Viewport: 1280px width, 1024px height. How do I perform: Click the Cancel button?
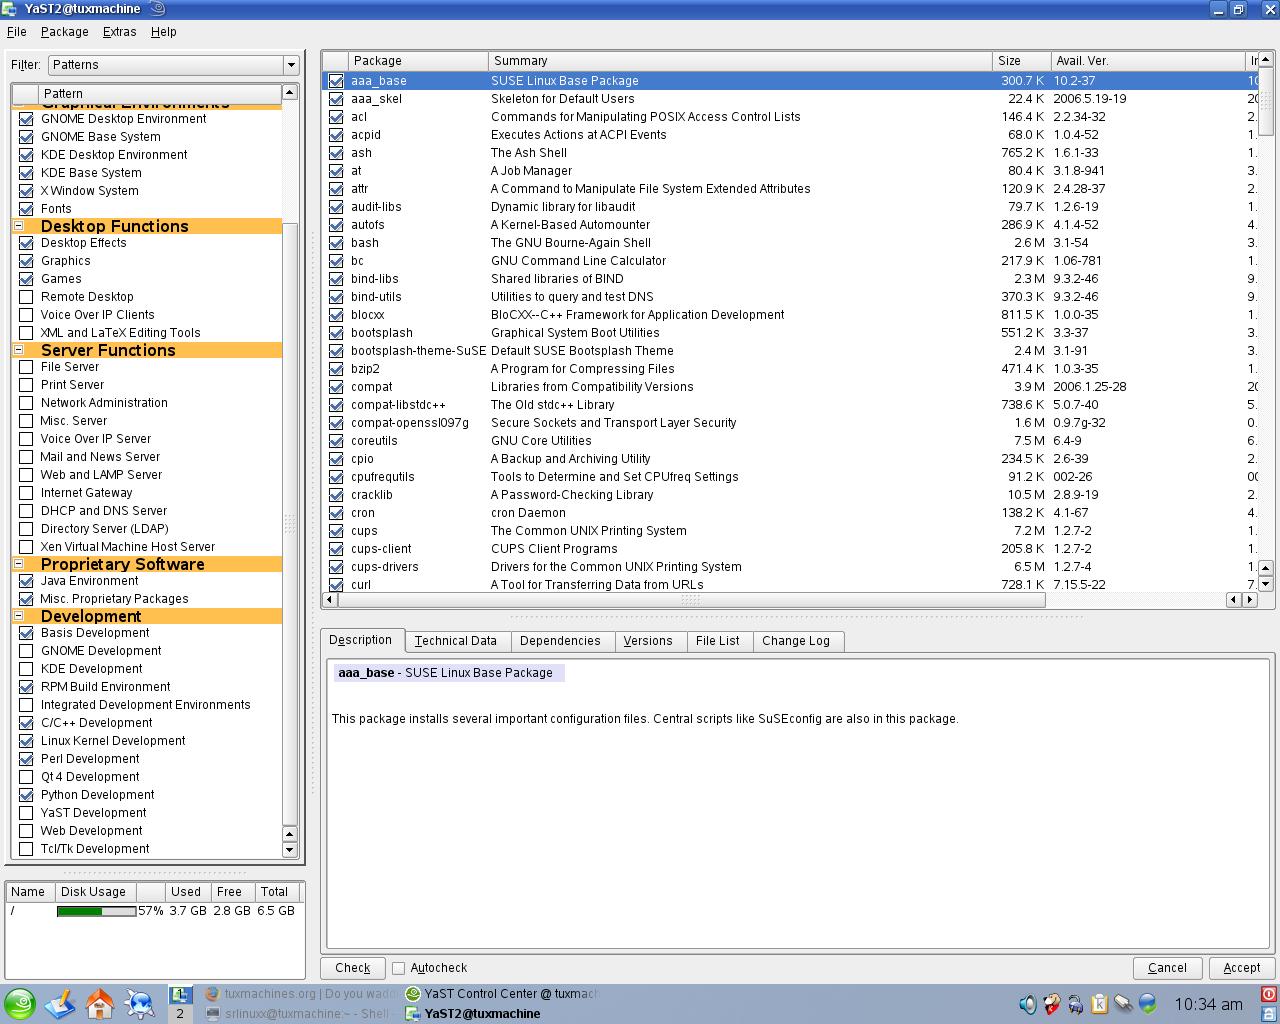coord(1168,968)
